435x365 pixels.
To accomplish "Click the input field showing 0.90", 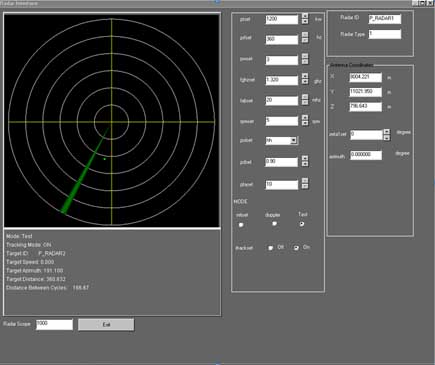I will [x=282, y=162].
